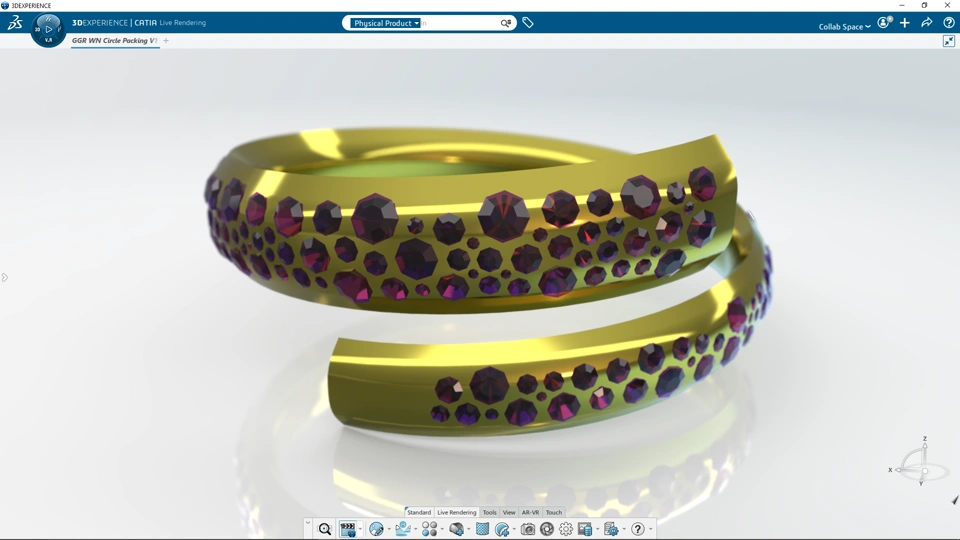
Task: Open the Physical Product search type dropdown
Action: coord(386,23)
